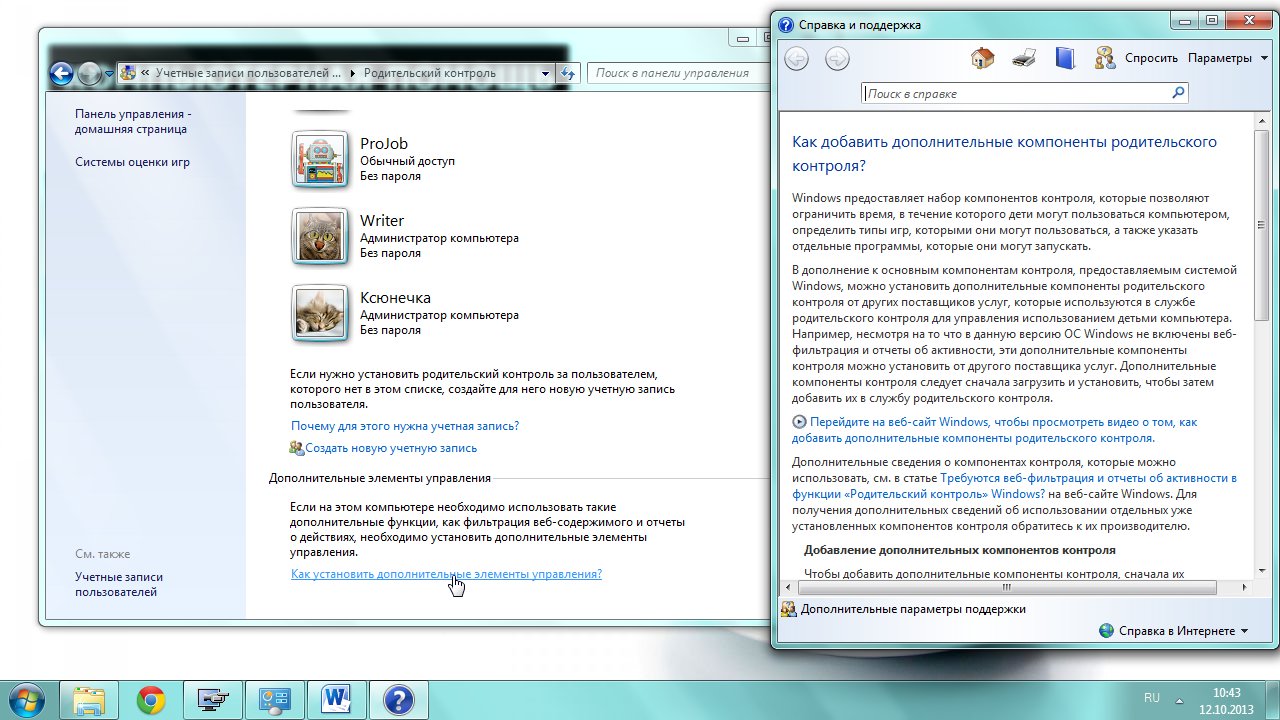
Task: Select the ProJob robot account picture
Action: tap(321, 160)
